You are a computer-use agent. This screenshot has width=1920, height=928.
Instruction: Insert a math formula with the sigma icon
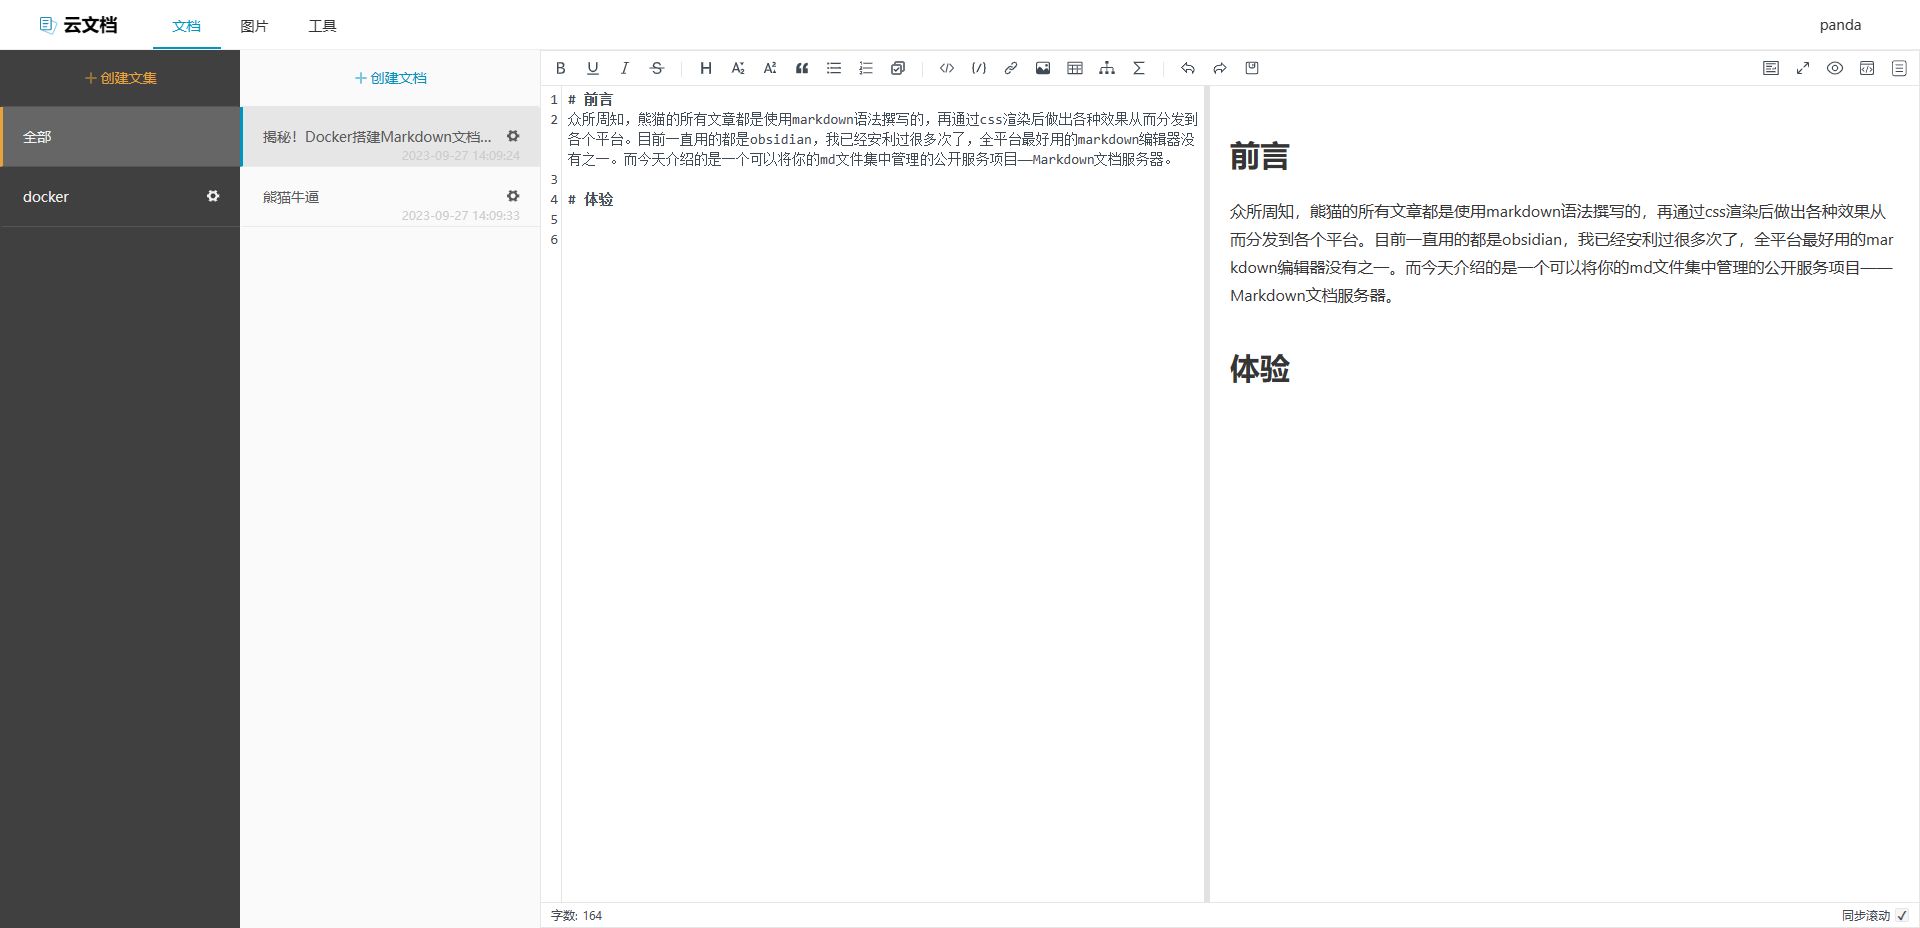[x=1139, y=68]
